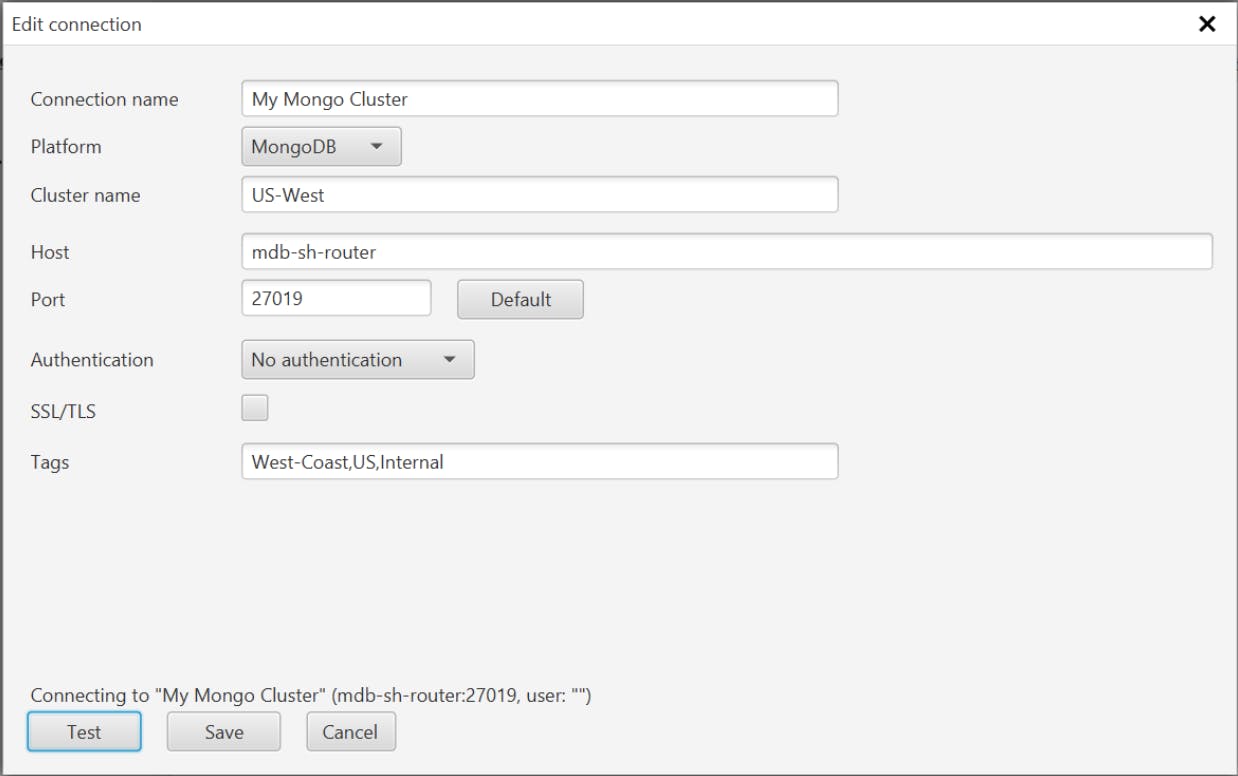Click the Tags input field
The width and height of the screenshot is (1238, 776).
539,462
